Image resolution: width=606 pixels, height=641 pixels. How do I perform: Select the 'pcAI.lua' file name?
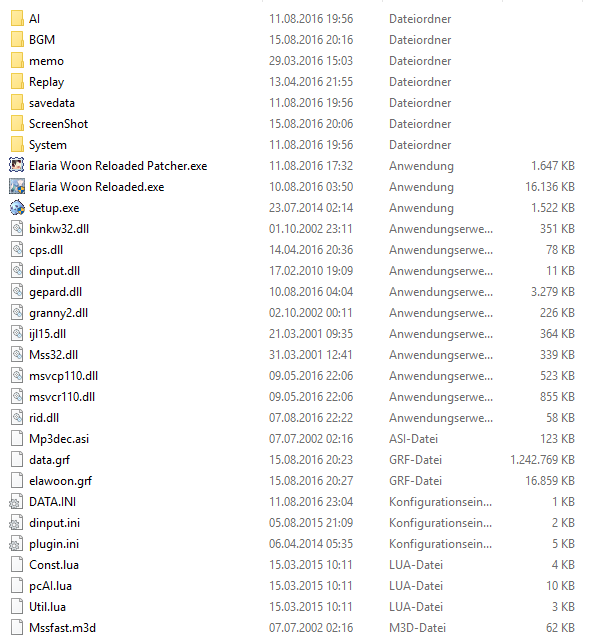tap(50, 586)
